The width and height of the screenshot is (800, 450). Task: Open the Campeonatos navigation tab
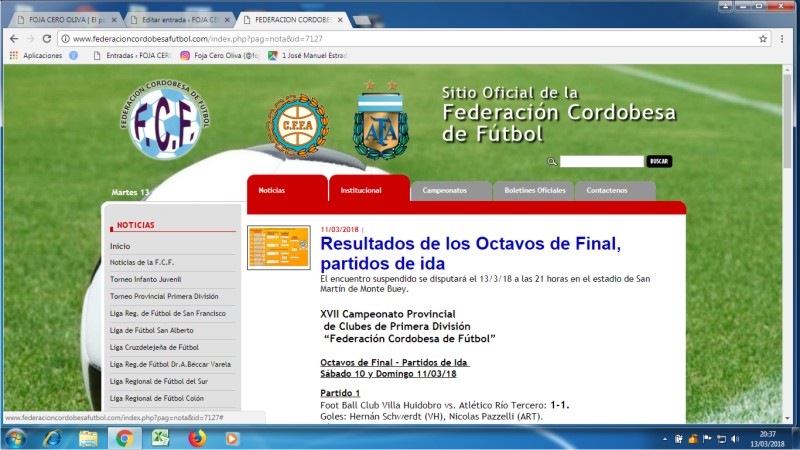pyautogui.click(x=452, y=190)
